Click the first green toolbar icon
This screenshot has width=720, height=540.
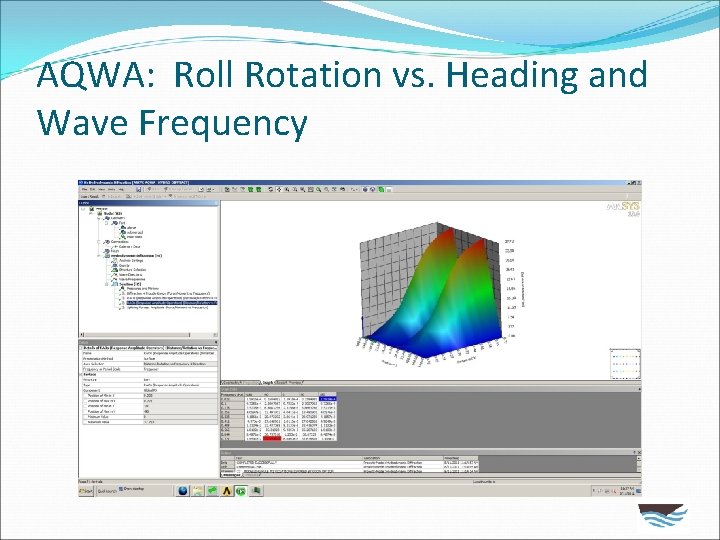pyautogui.click(x=250, y=189)
